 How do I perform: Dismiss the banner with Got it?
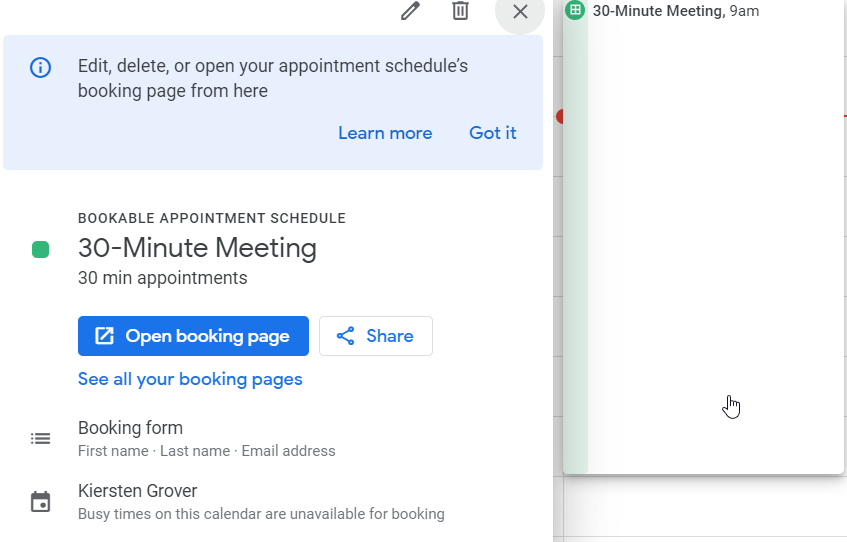coord(492,133)
